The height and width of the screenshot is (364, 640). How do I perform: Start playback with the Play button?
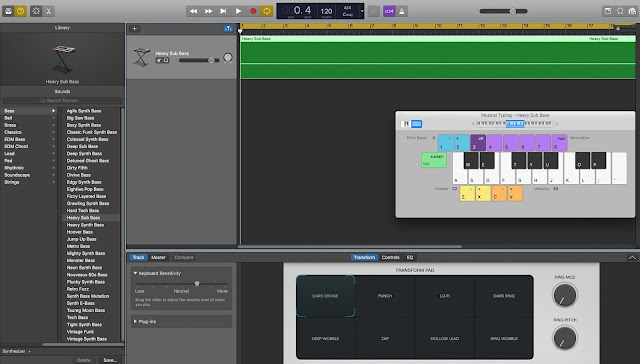[238, 11]
